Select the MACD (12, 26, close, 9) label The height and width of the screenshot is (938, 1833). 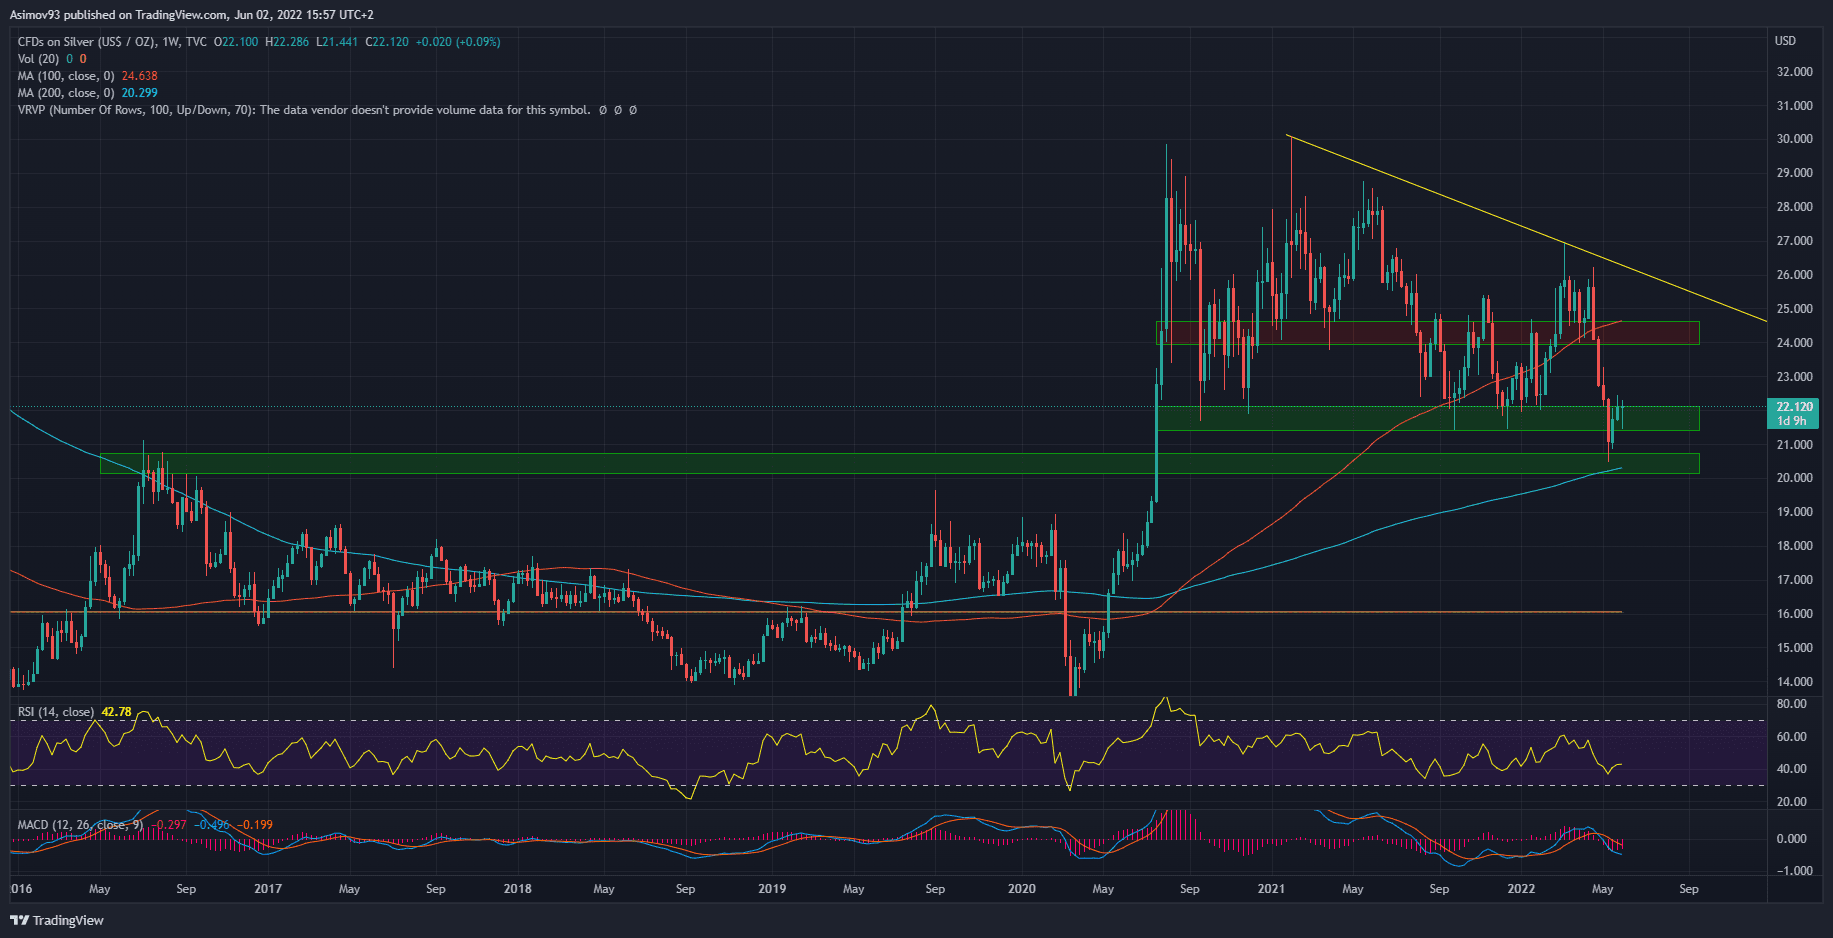pos(80,825)
